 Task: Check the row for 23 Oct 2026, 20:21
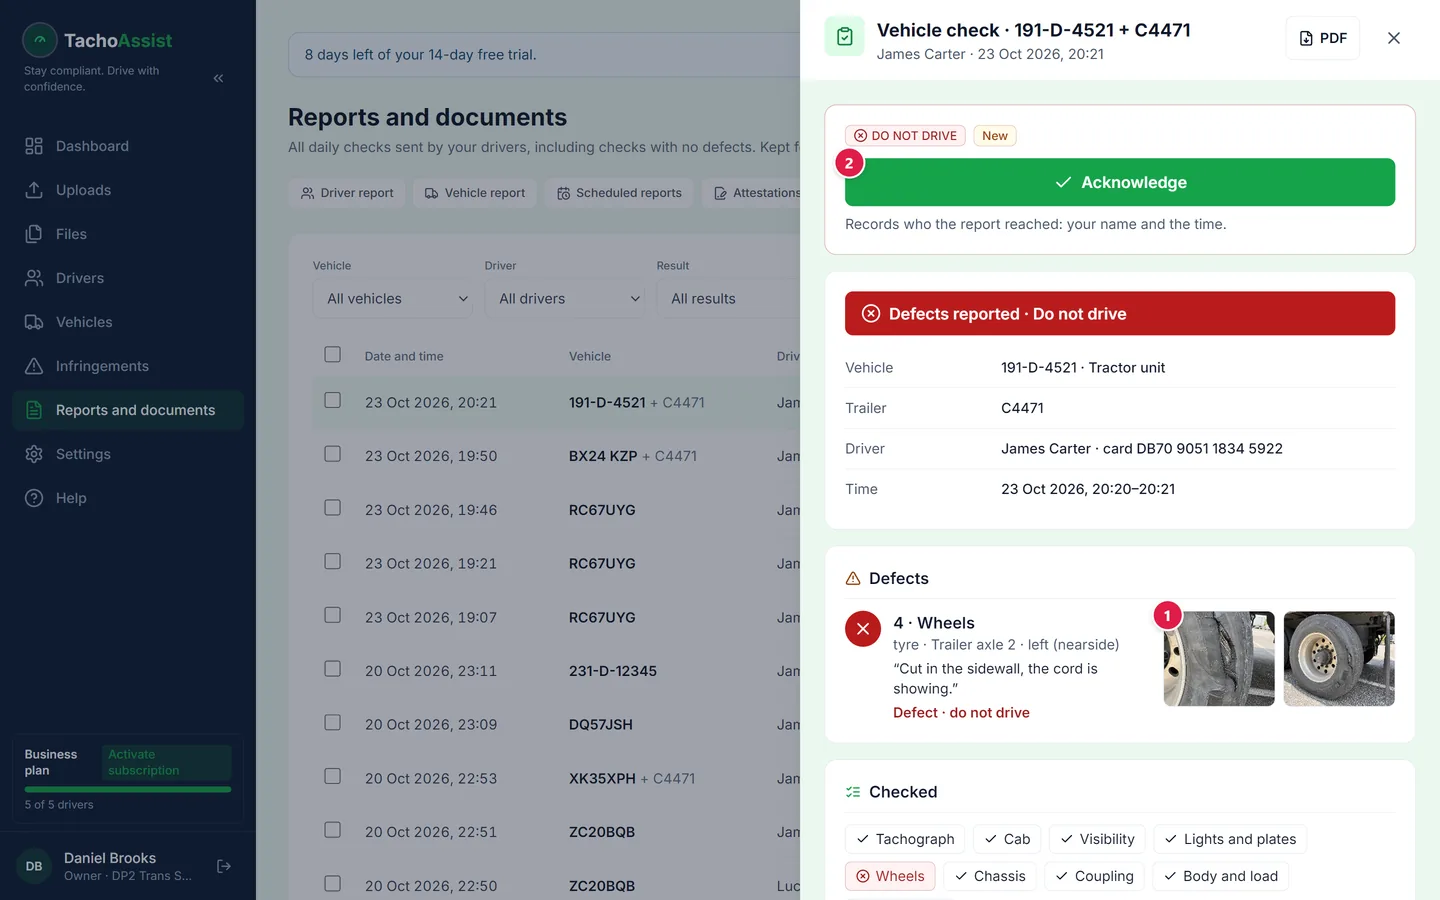333,401
